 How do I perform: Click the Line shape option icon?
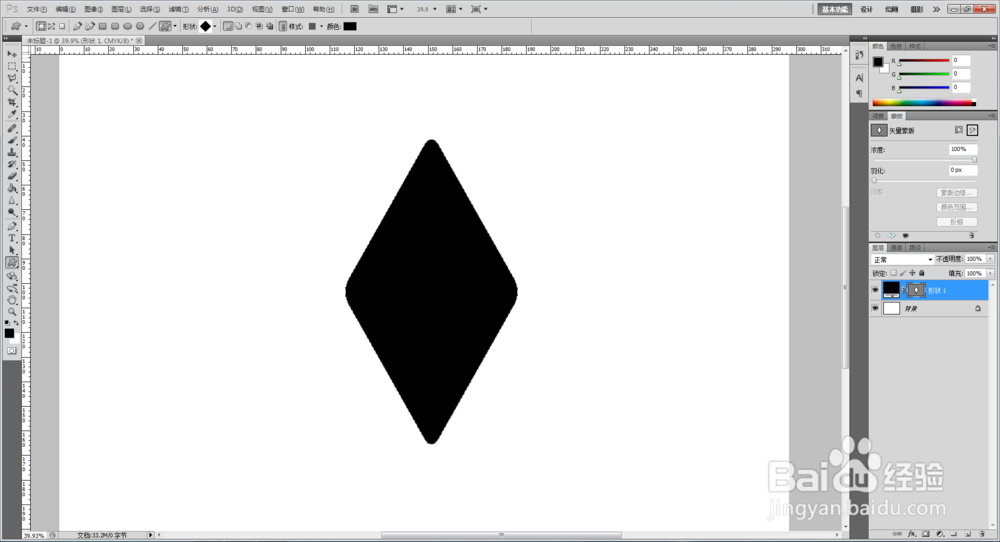pos(152,26)
